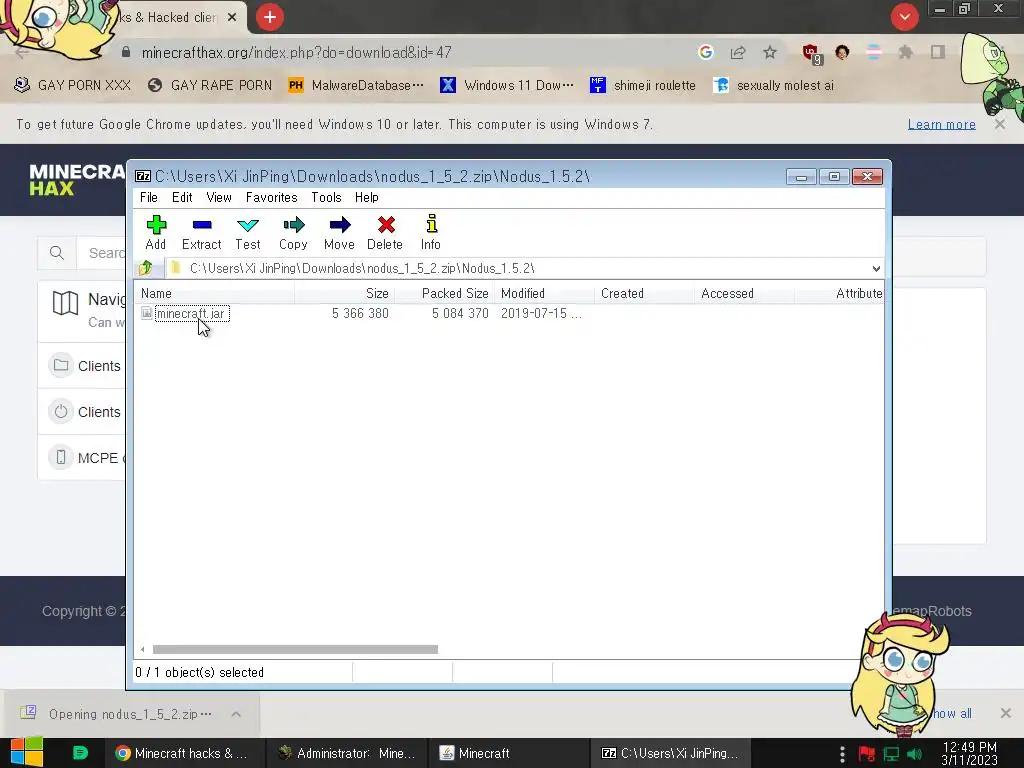1024x768 pixels.
Task: Open the Edit menu in 7-Zip
Action: [x=182, y=197]
